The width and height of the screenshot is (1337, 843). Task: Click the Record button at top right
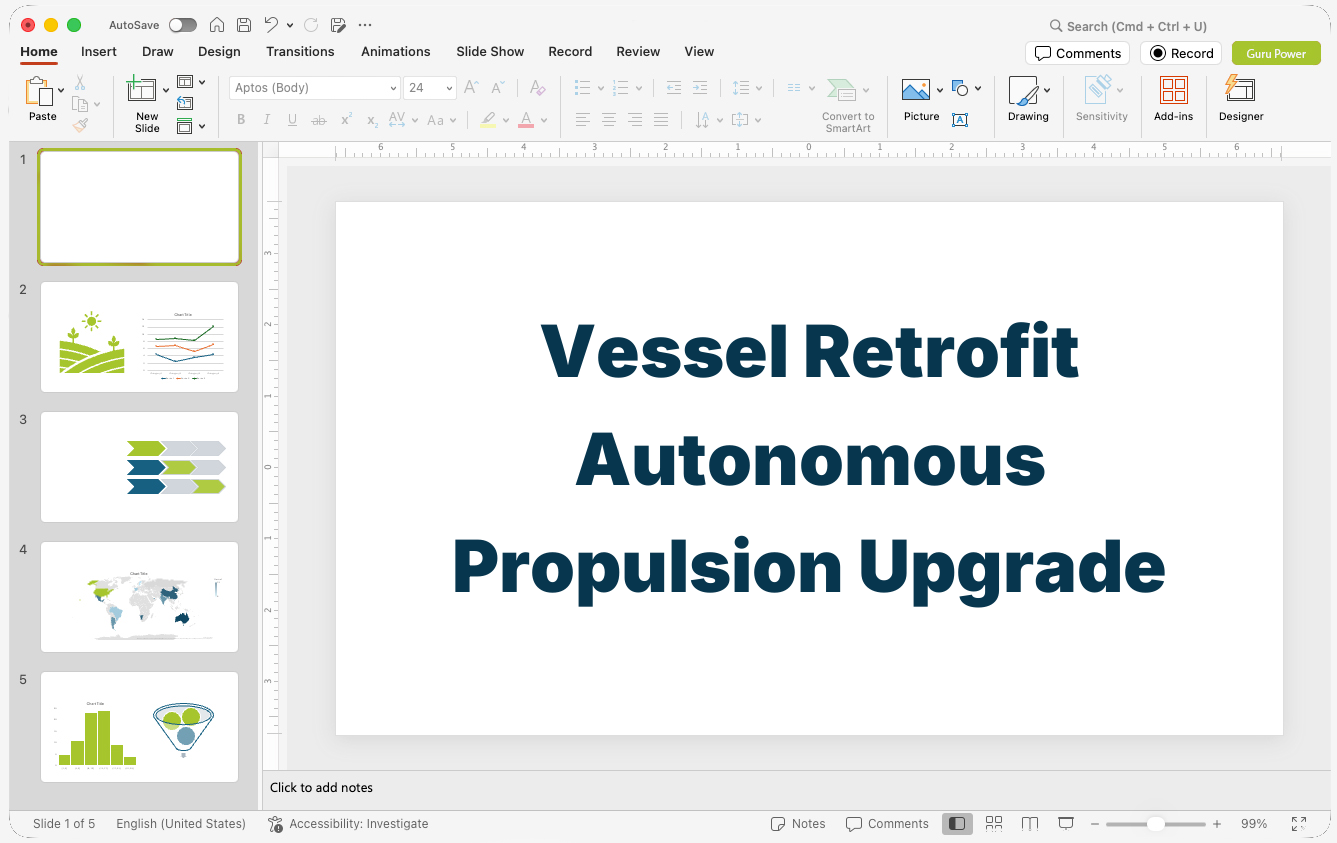(1181, 53)
